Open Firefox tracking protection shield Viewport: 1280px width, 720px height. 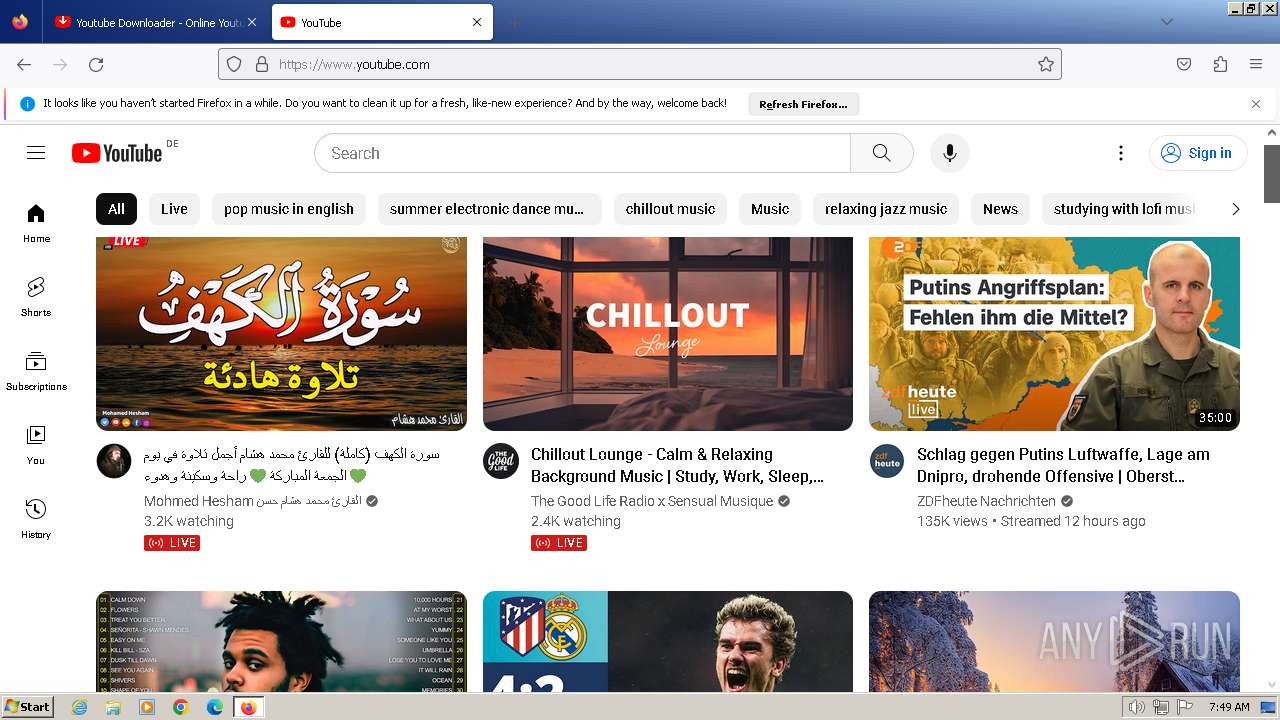(x=234, y=64)
